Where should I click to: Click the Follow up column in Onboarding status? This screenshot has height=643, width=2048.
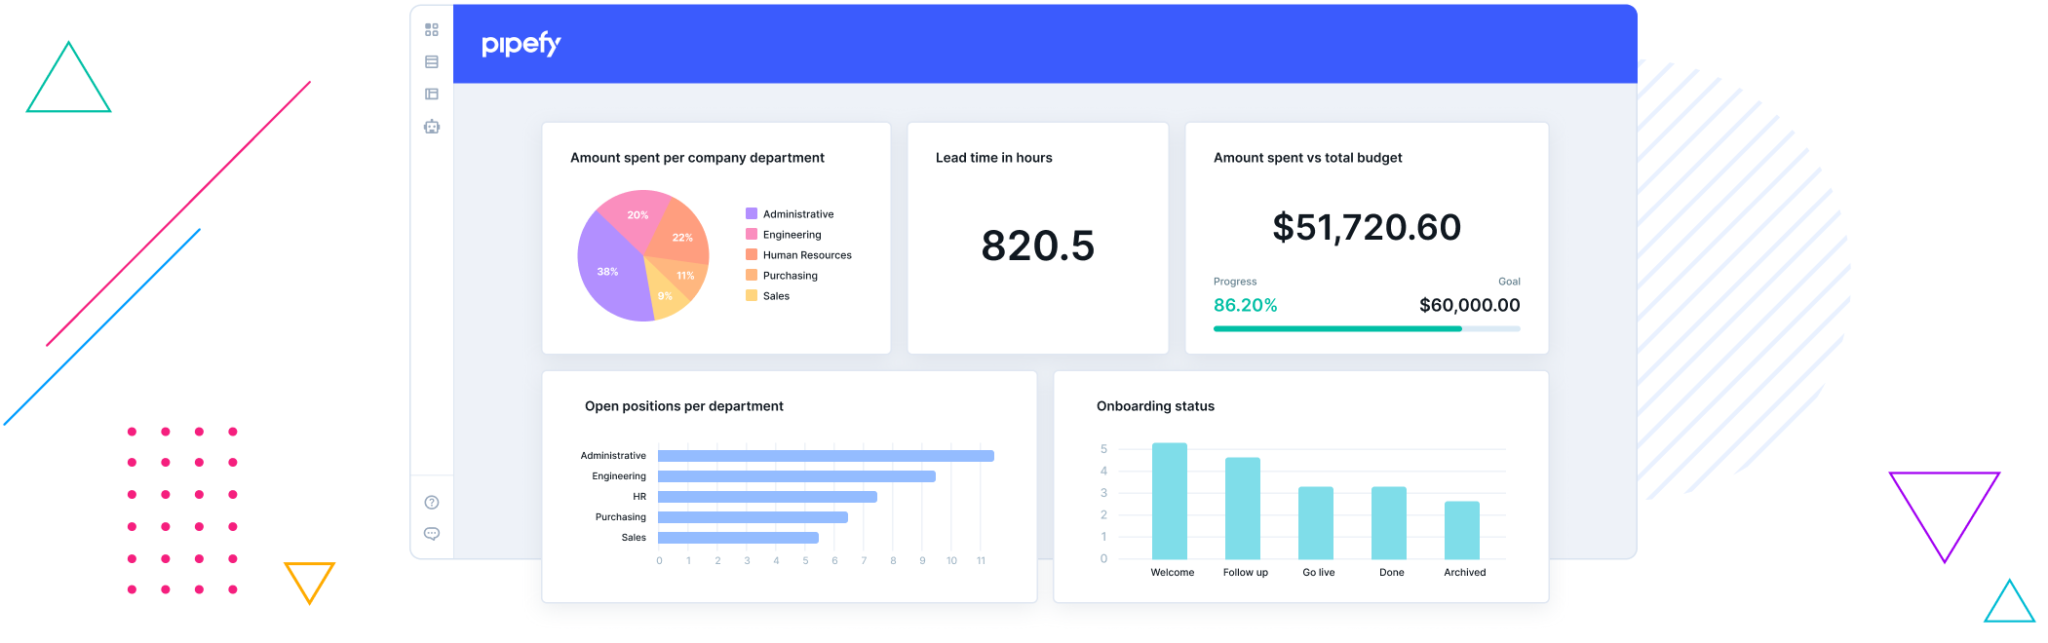click(x=1243, y=508)
